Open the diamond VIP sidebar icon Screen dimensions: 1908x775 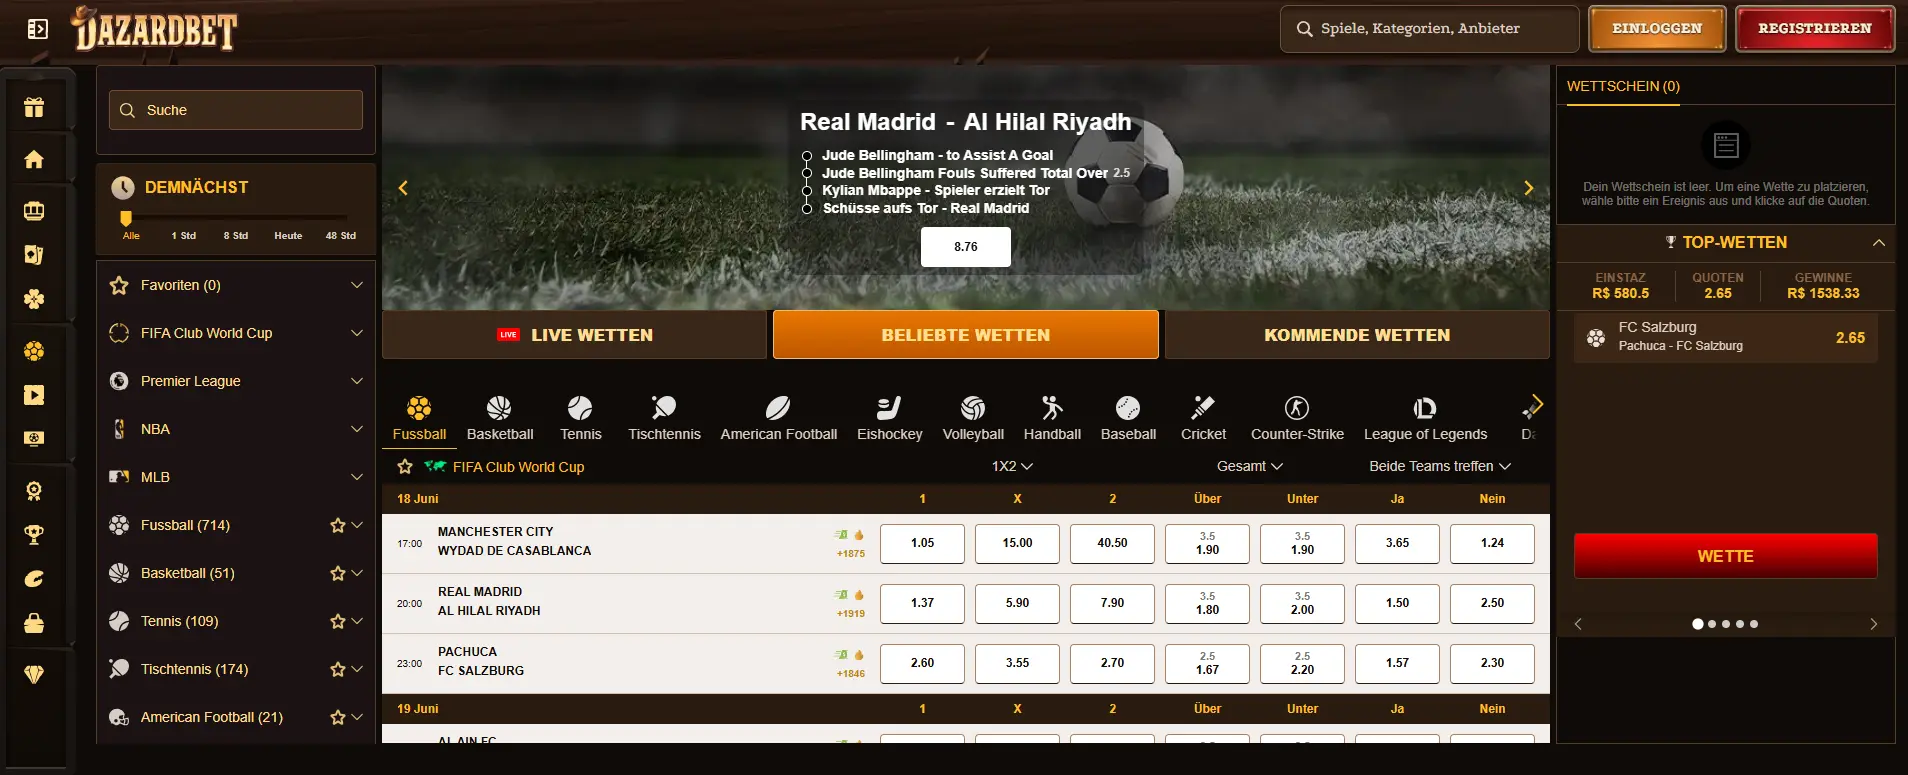[x=34, y=675]
